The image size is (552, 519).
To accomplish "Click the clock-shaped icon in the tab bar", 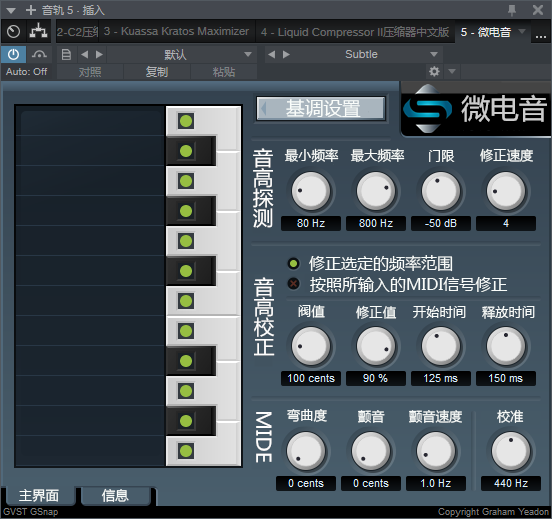I will tap(13, 32).
